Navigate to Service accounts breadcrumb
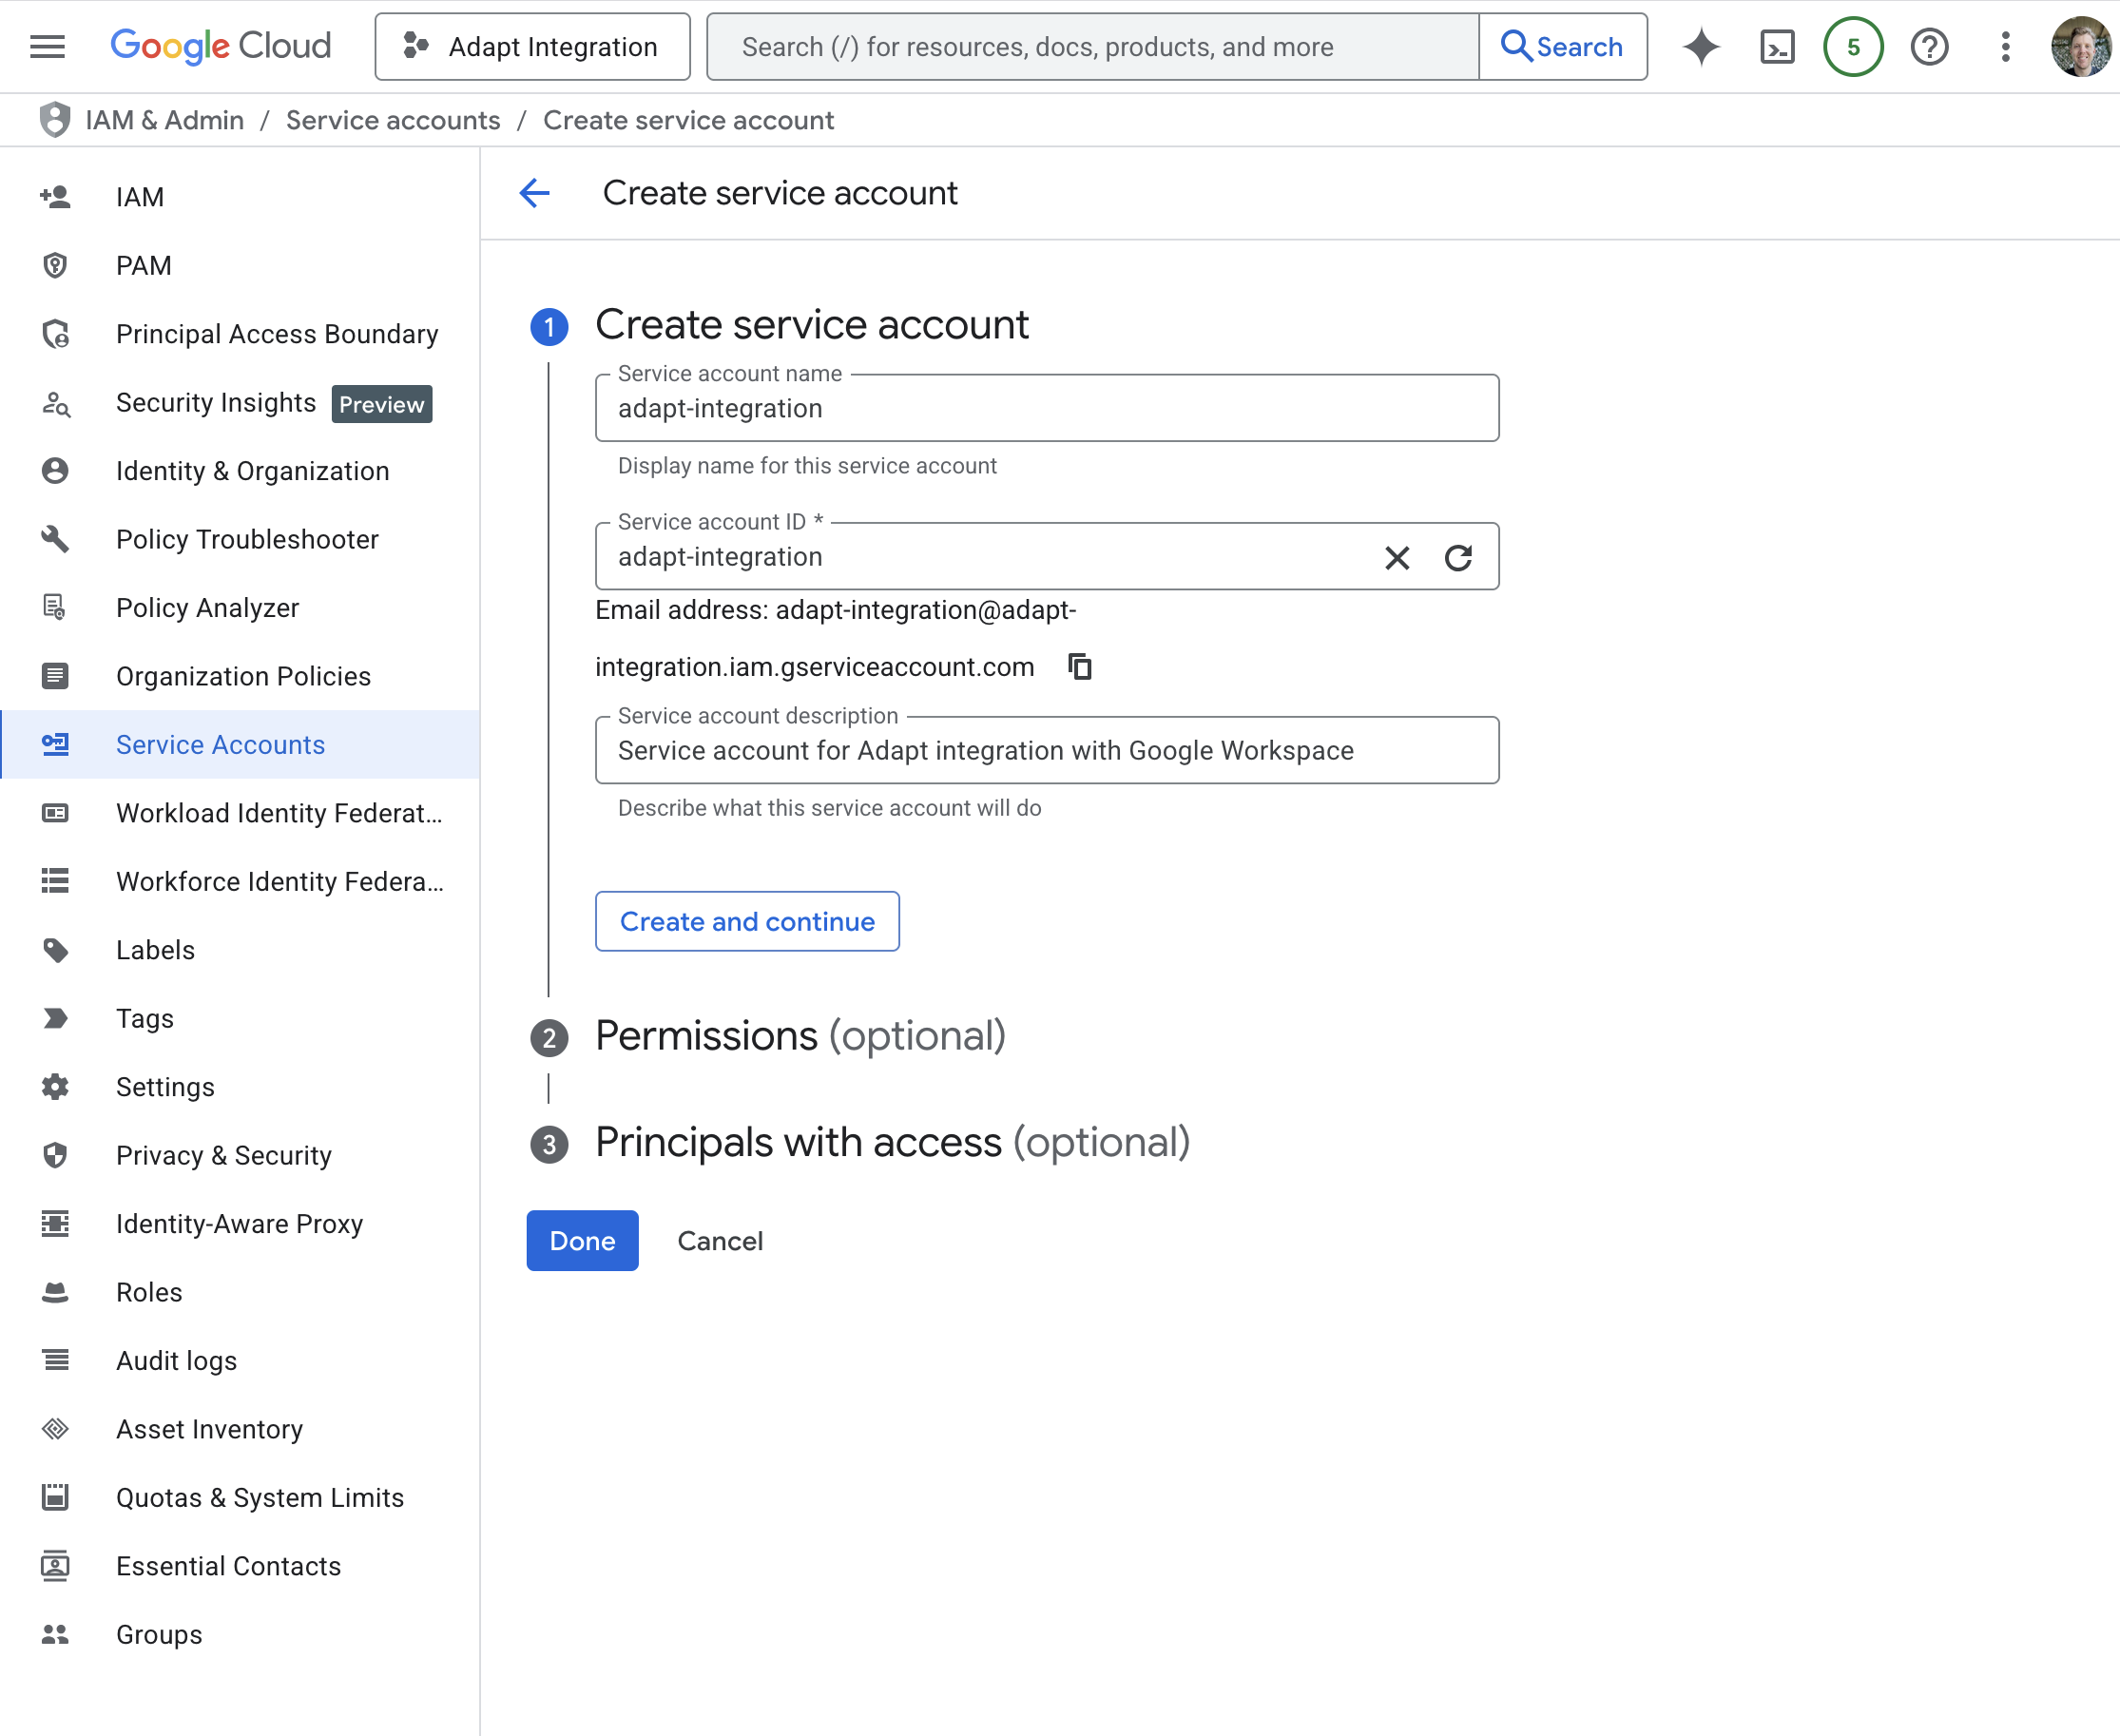 pyautogui.click(x=392, y=120)
